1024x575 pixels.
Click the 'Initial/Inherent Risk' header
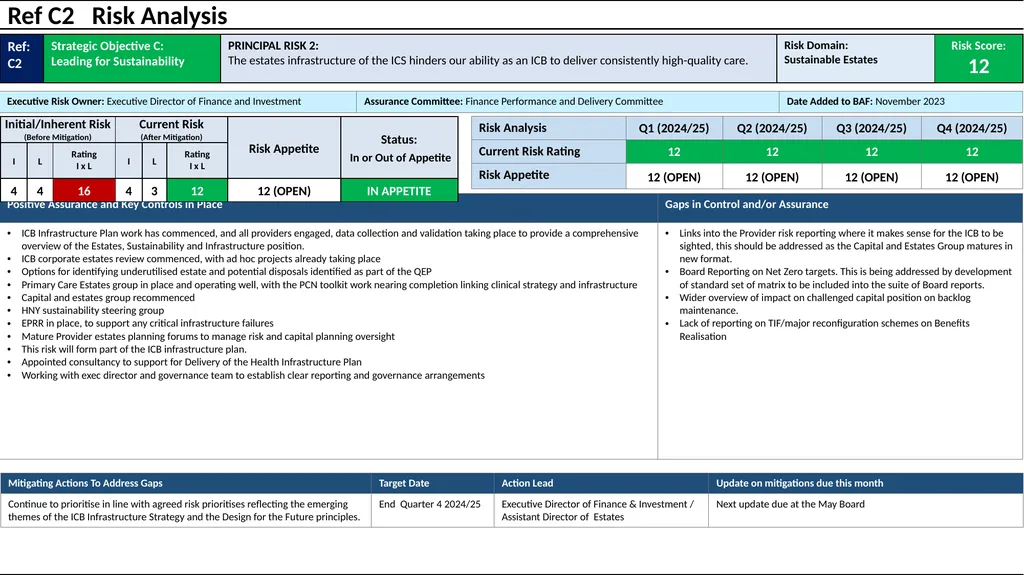point(58,129)
